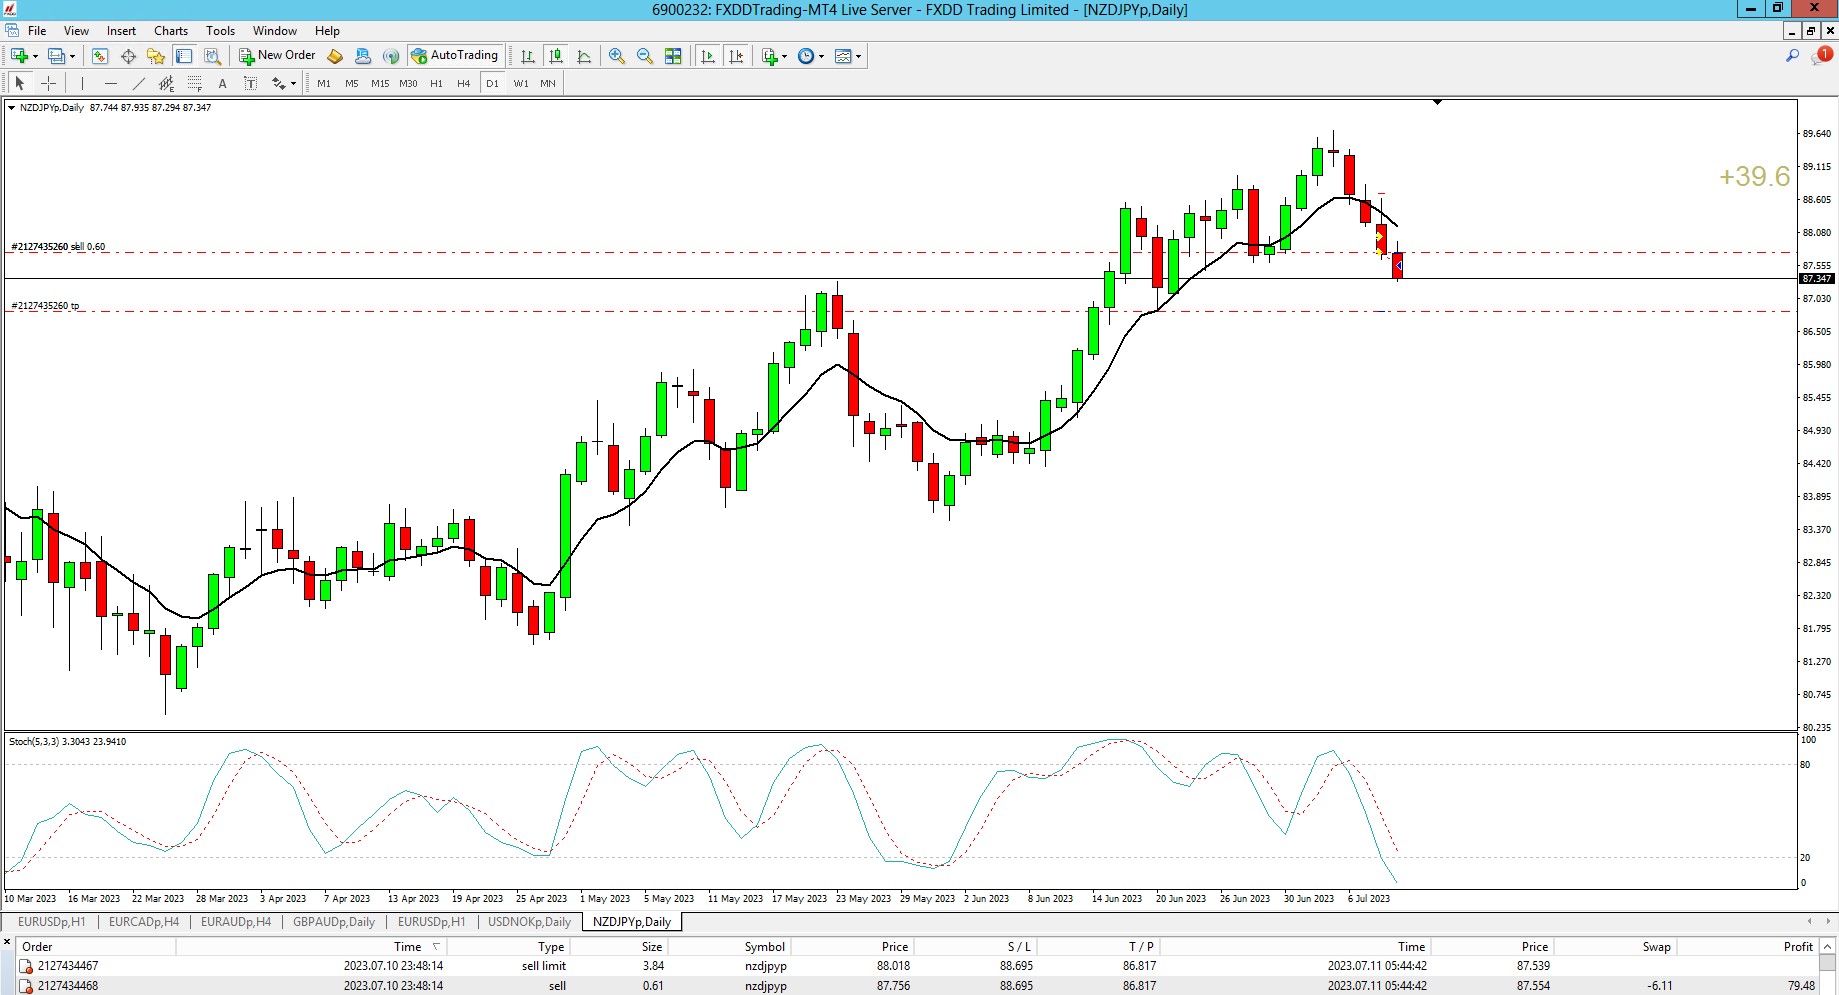Switch timeframe to M1
This screenshot has width=1839, height=995.
[324, 83]
